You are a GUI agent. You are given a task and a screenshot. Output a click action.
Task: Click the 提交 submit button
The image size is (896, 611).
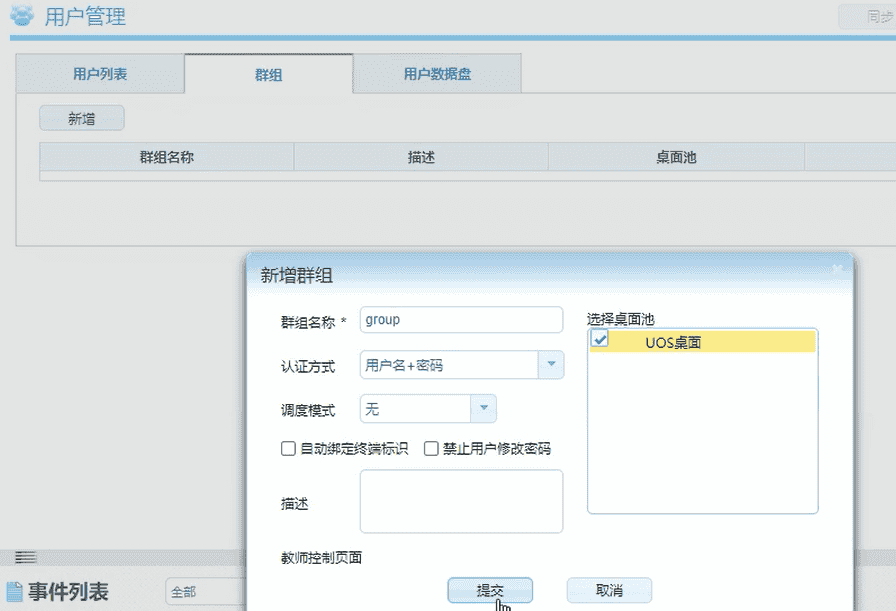[490, 589]
